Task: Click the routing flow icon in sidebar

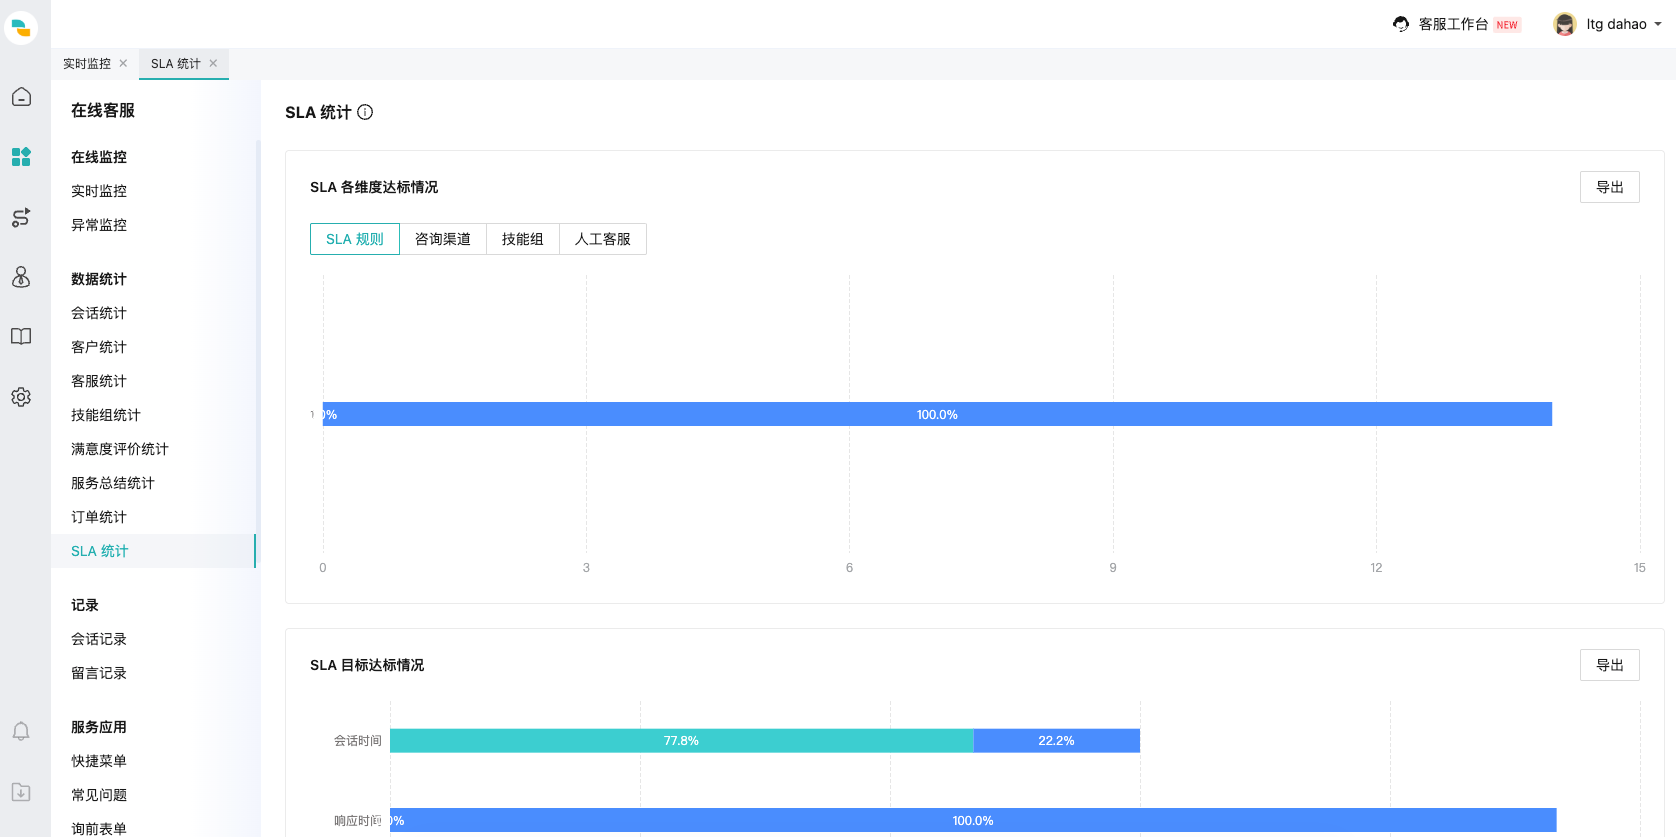Action: point(21,217)
